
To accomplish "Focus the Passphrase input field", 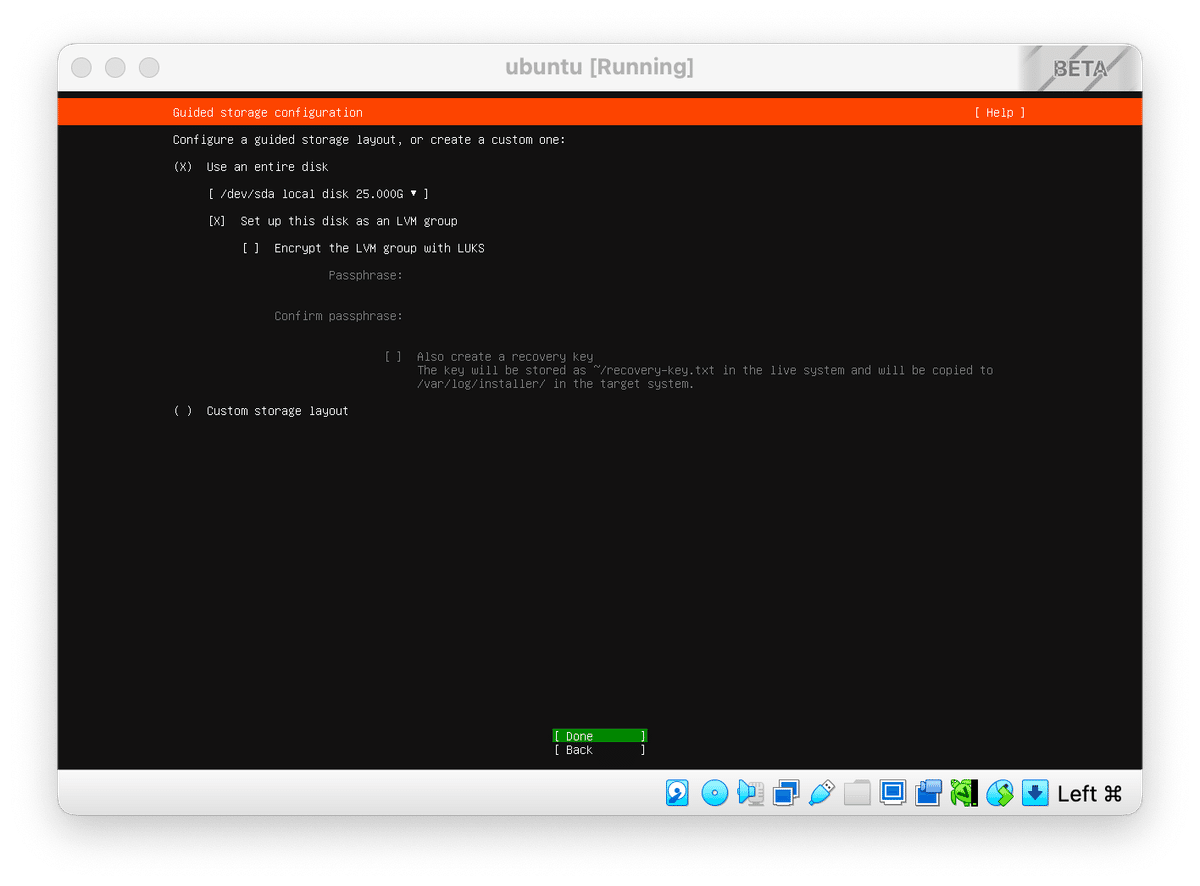I will point(700,275).
